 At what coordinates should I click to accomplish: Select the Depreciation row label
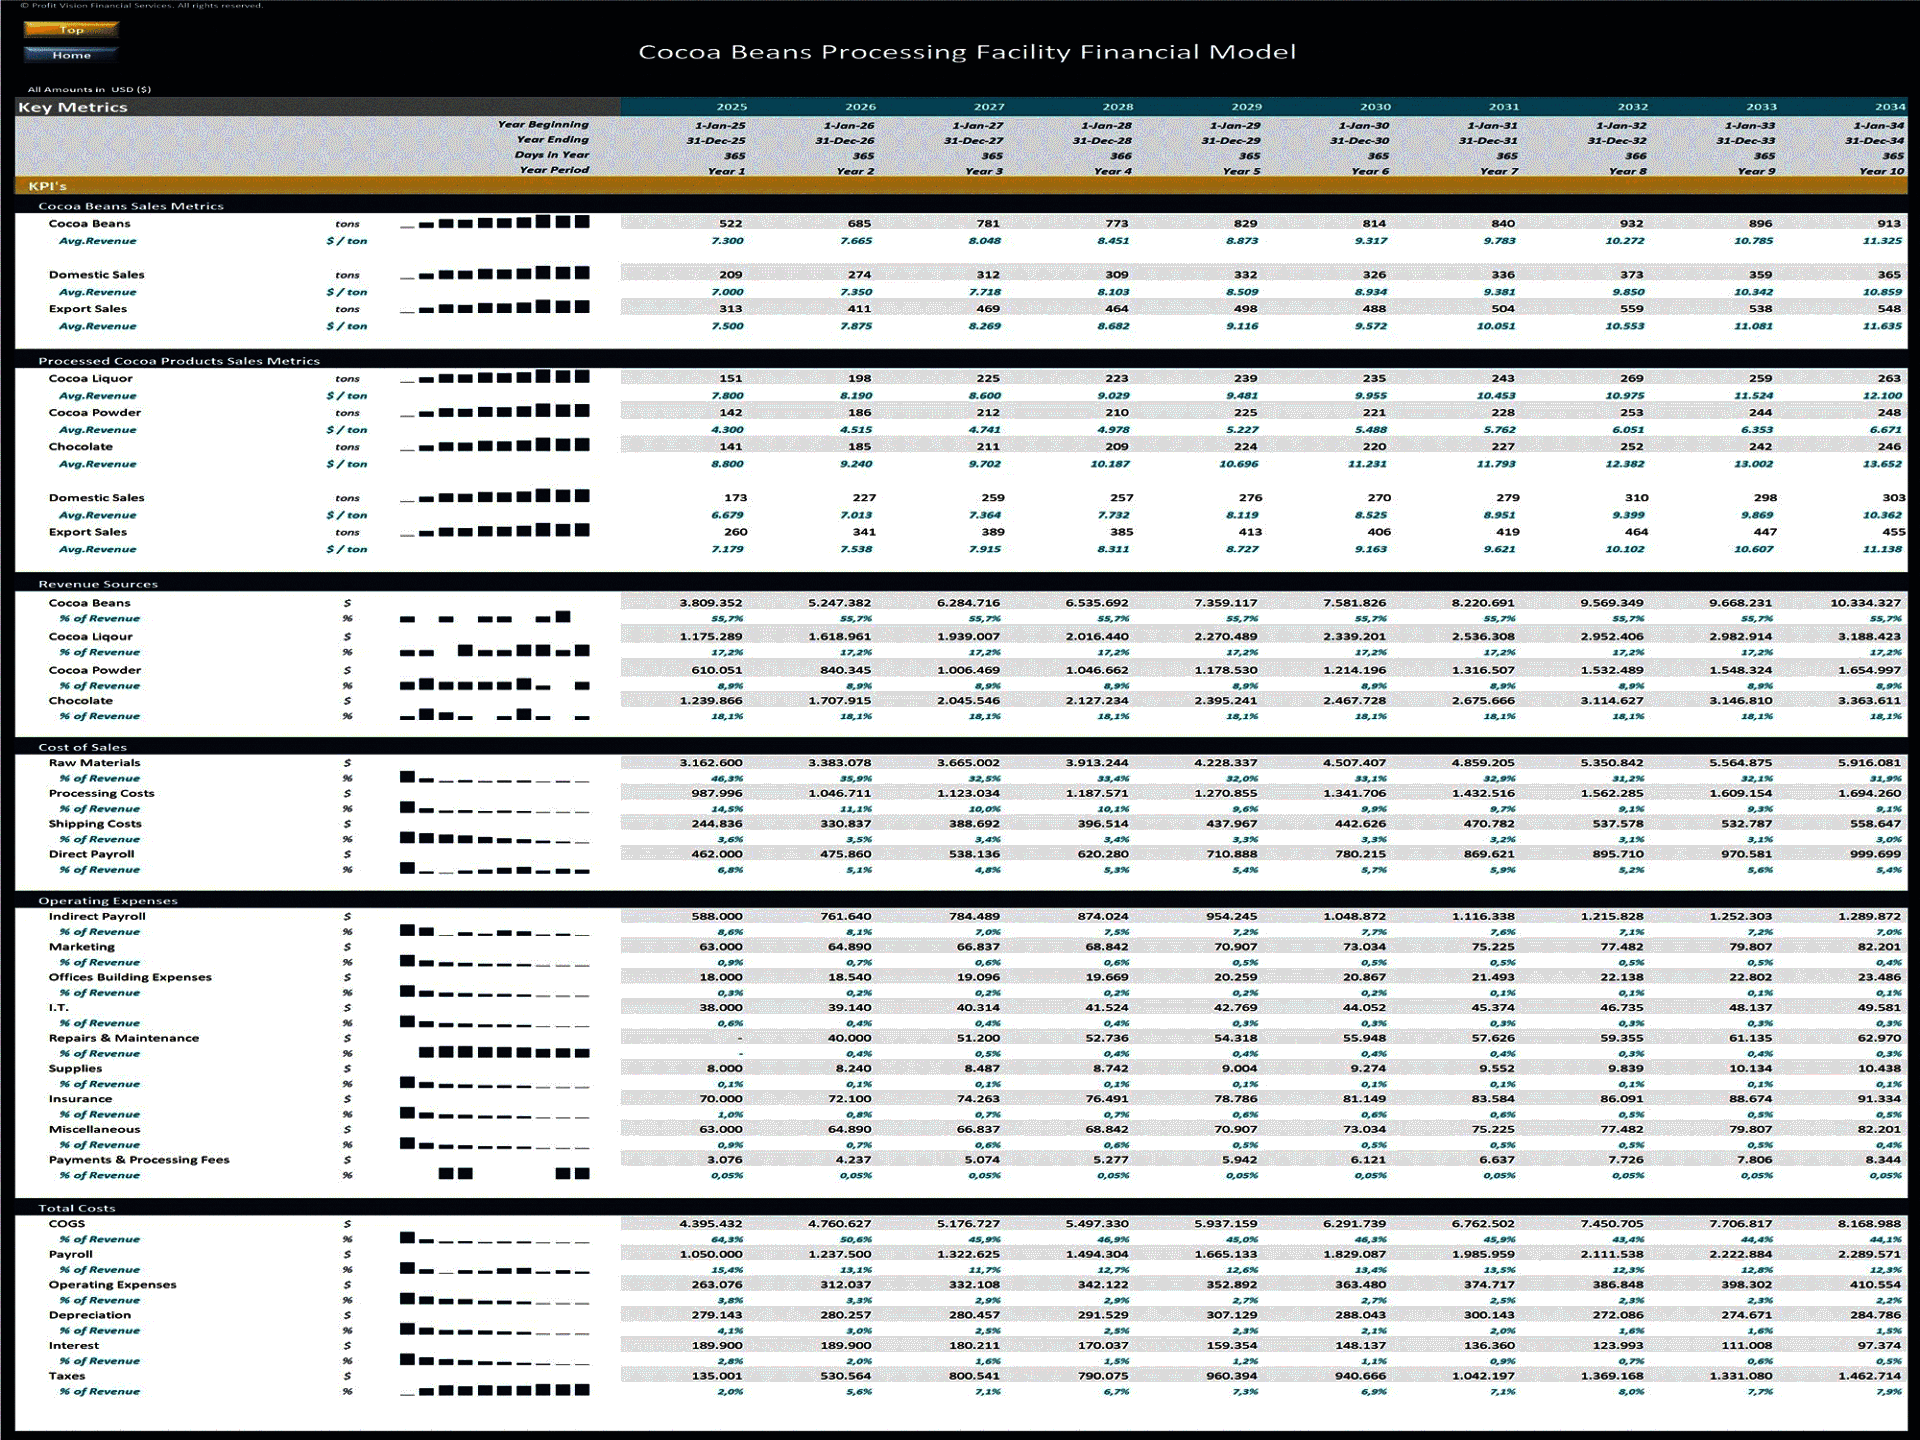pyautogui.click(x=89, y=1316)
